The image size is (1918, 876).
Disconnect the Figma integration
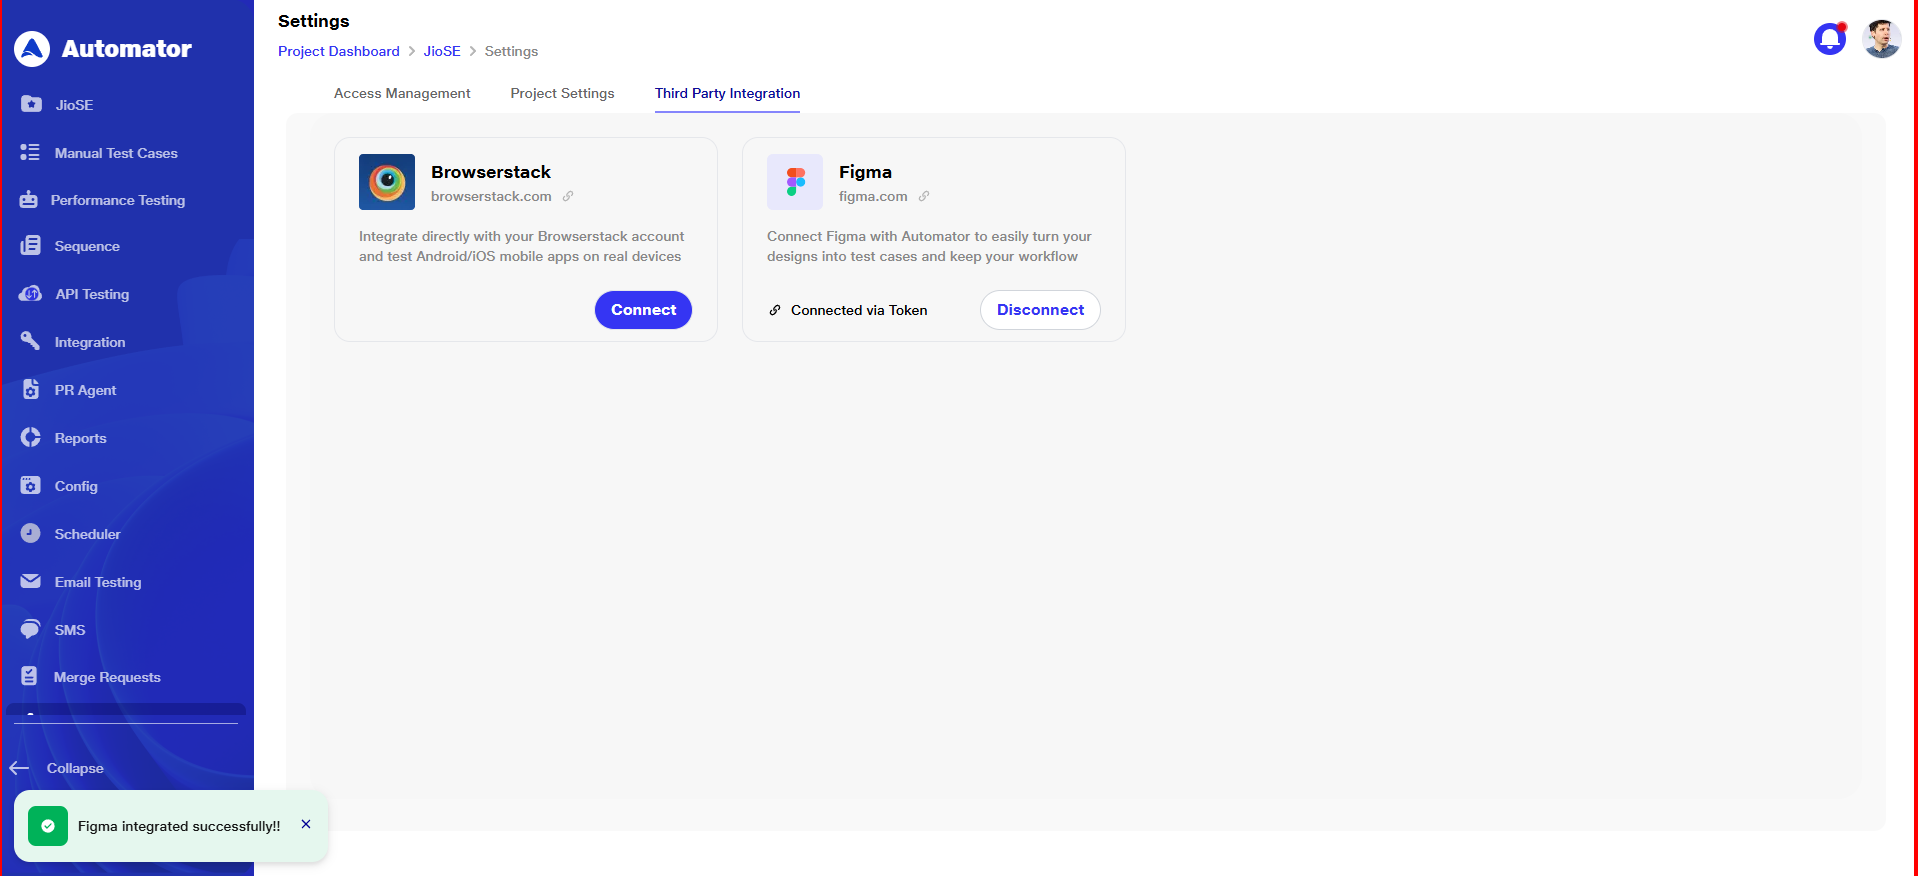coord(1040,310)
